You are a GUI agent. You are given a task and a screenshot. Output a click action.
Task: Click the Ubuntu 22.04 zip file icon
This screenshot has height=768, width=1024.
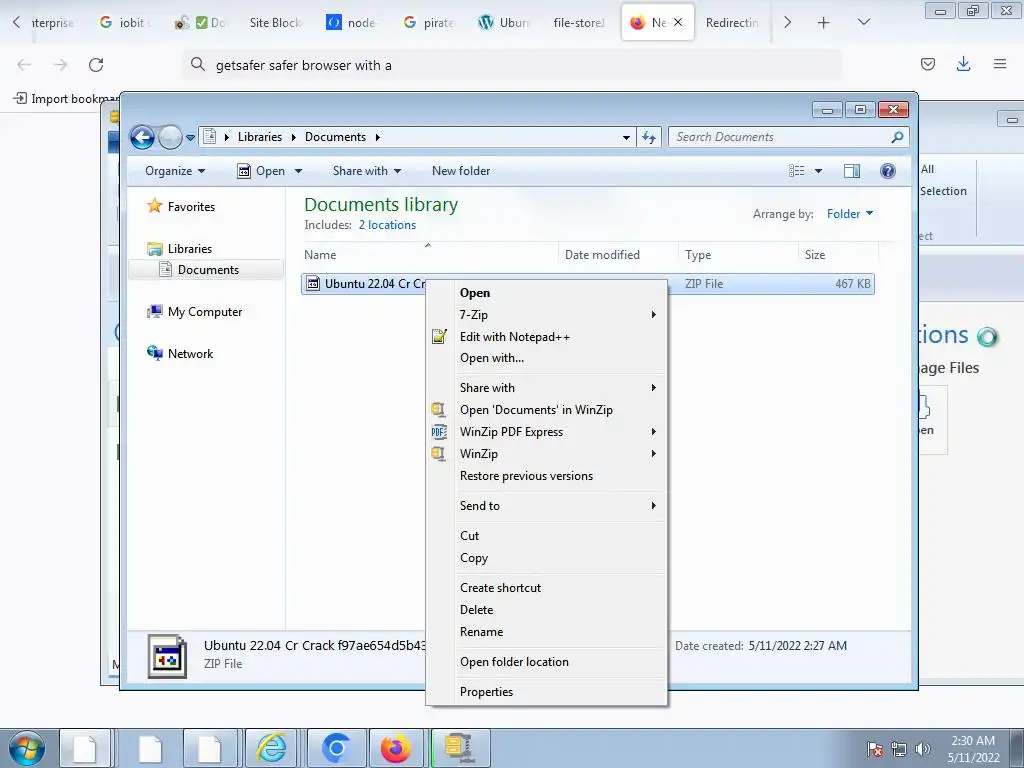pos(313,284)
